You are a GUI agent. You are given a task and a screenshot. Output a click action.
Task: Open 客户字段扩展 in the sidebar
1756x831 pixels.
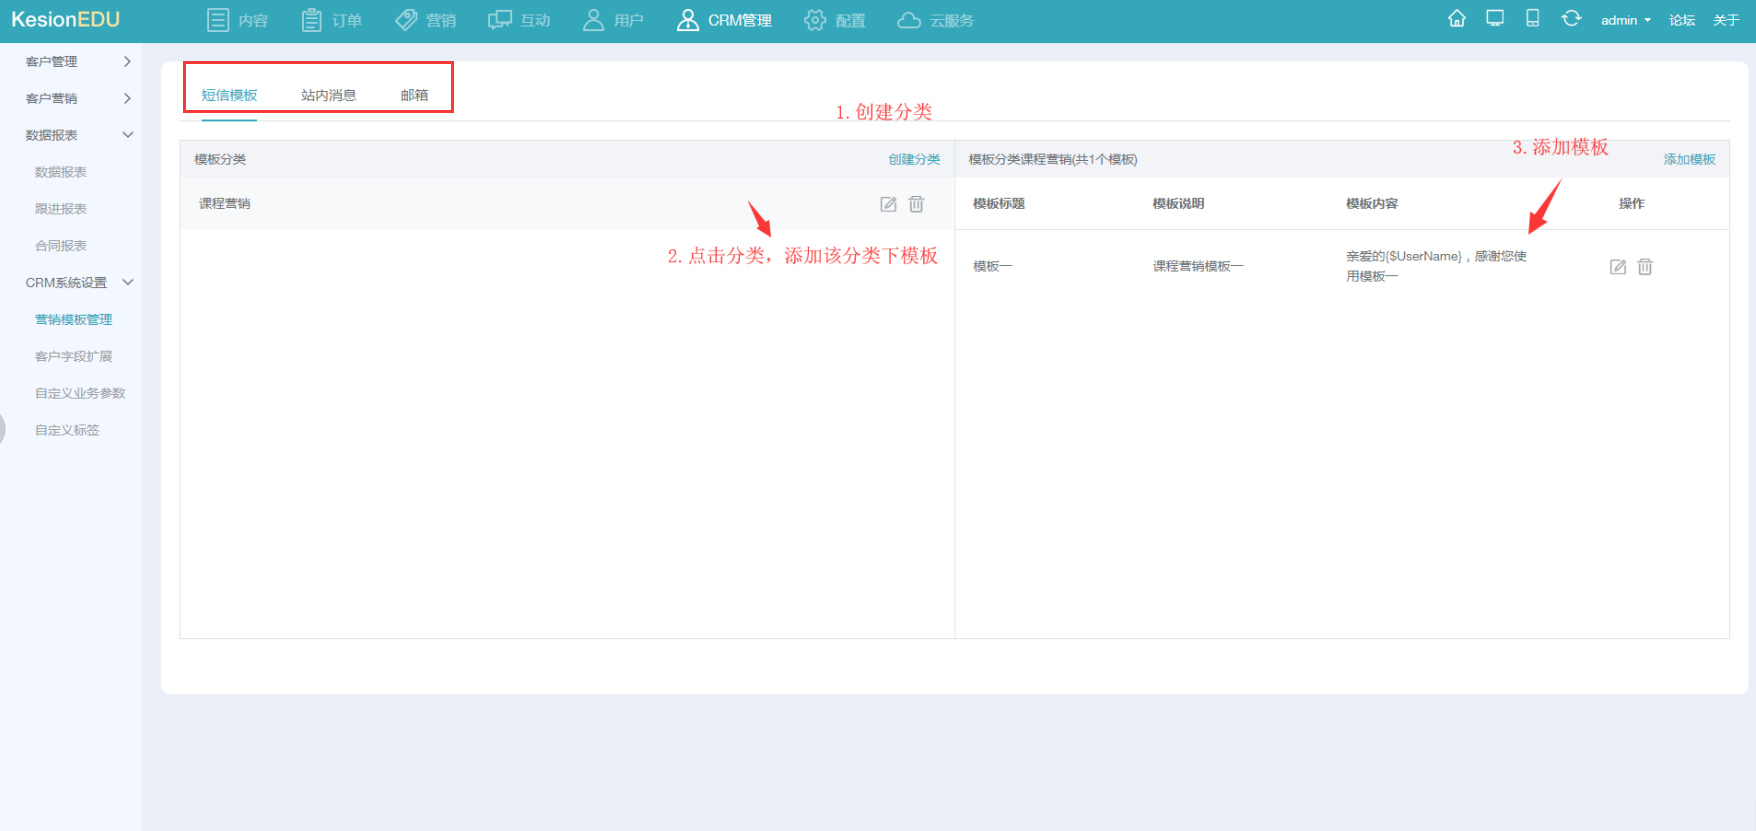pyautogui.click(x=73, y=356)
